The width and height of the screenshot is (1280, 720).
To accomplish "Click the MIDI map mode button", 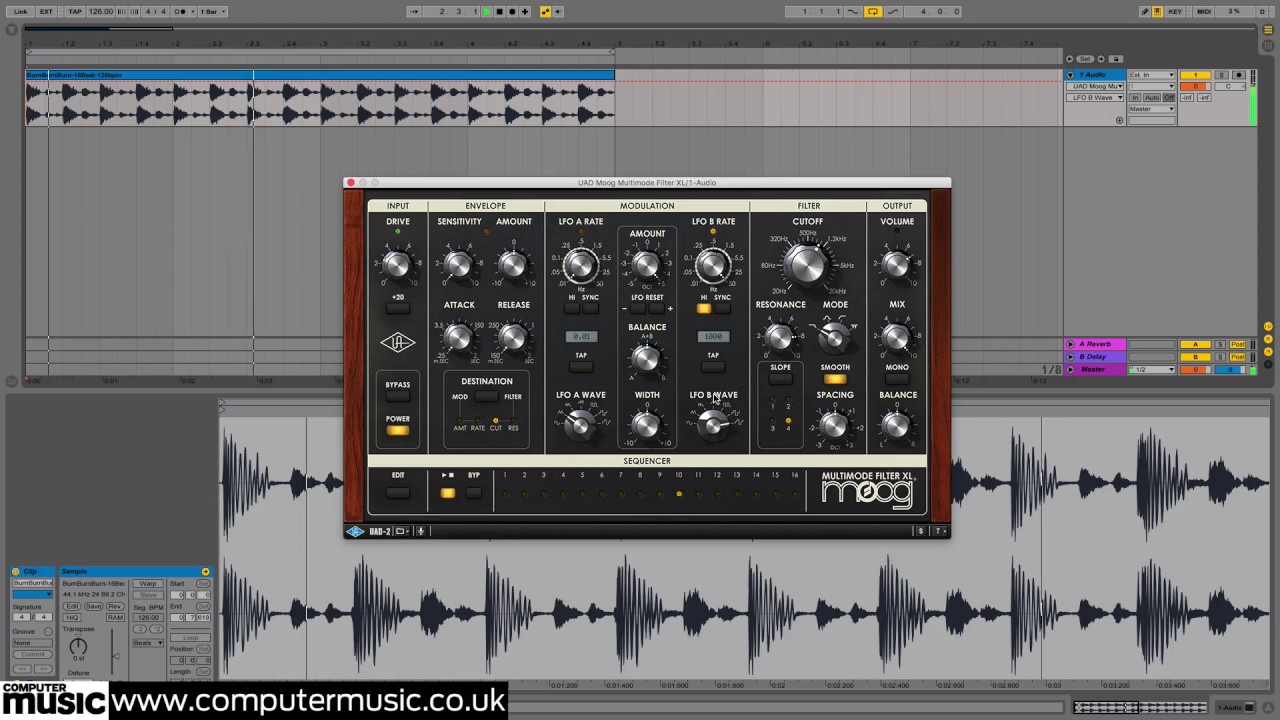I will [x=1204, y=12].
